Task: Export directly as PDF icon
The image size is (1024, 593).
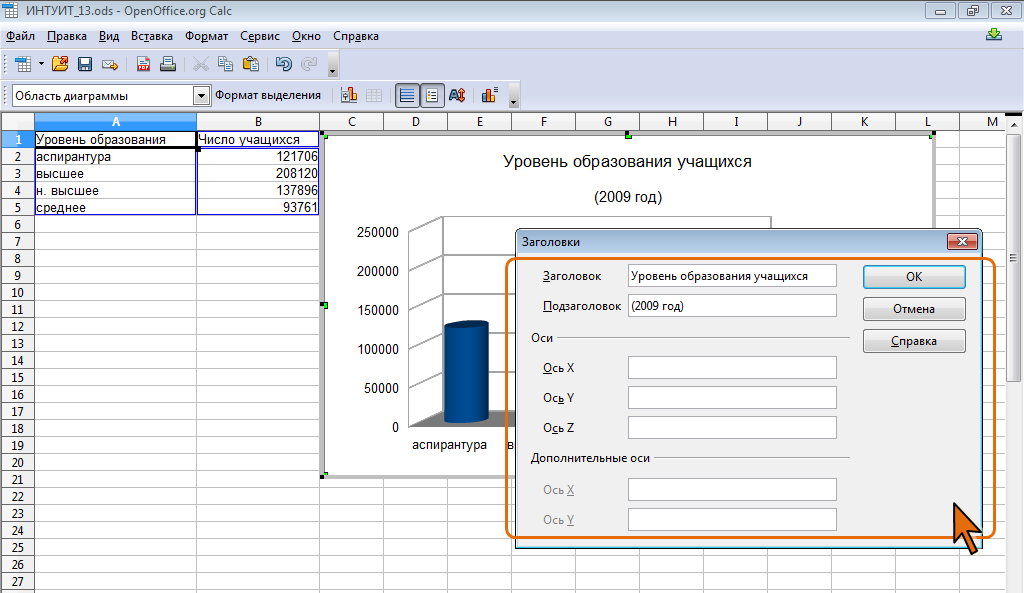Action: coord(143,64)
